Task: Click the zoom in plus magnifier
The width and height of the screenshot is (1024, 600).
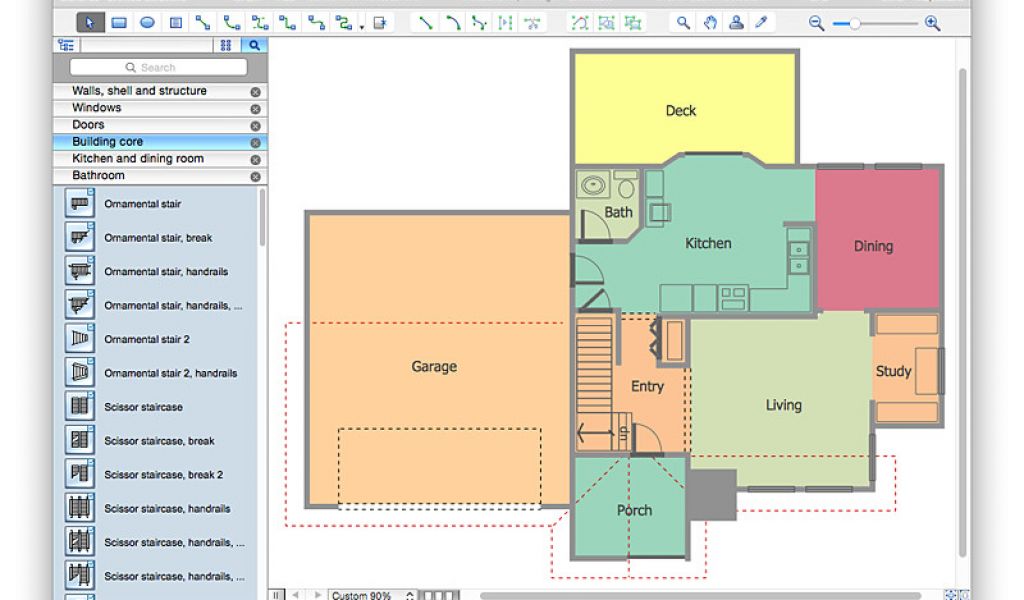Action: (x=932, y=23)
